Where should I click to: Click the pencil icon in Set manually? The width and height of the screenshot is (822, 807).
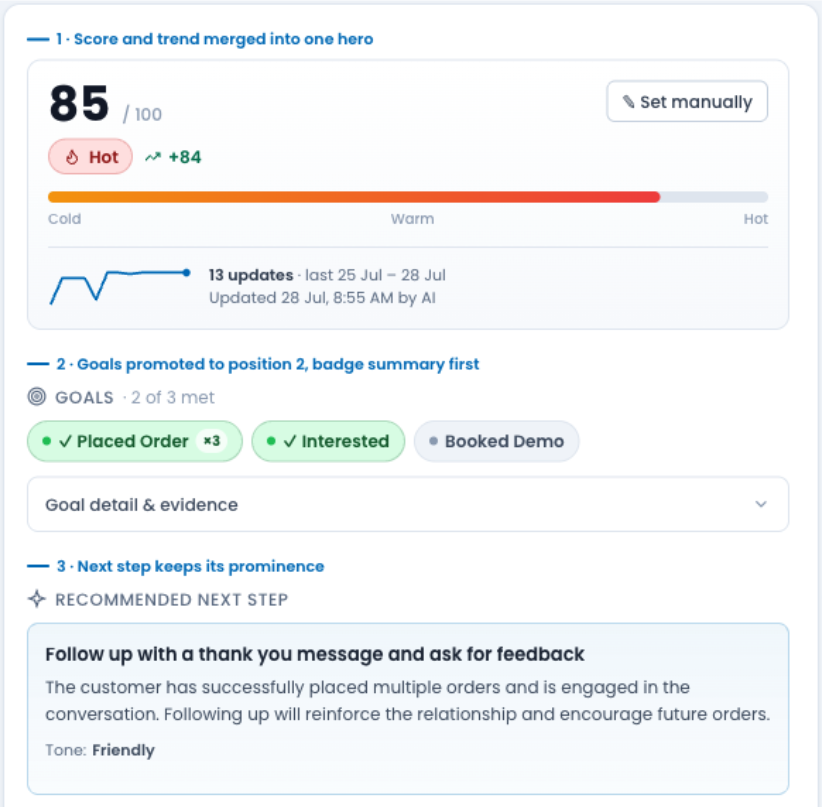click(628, 102)
